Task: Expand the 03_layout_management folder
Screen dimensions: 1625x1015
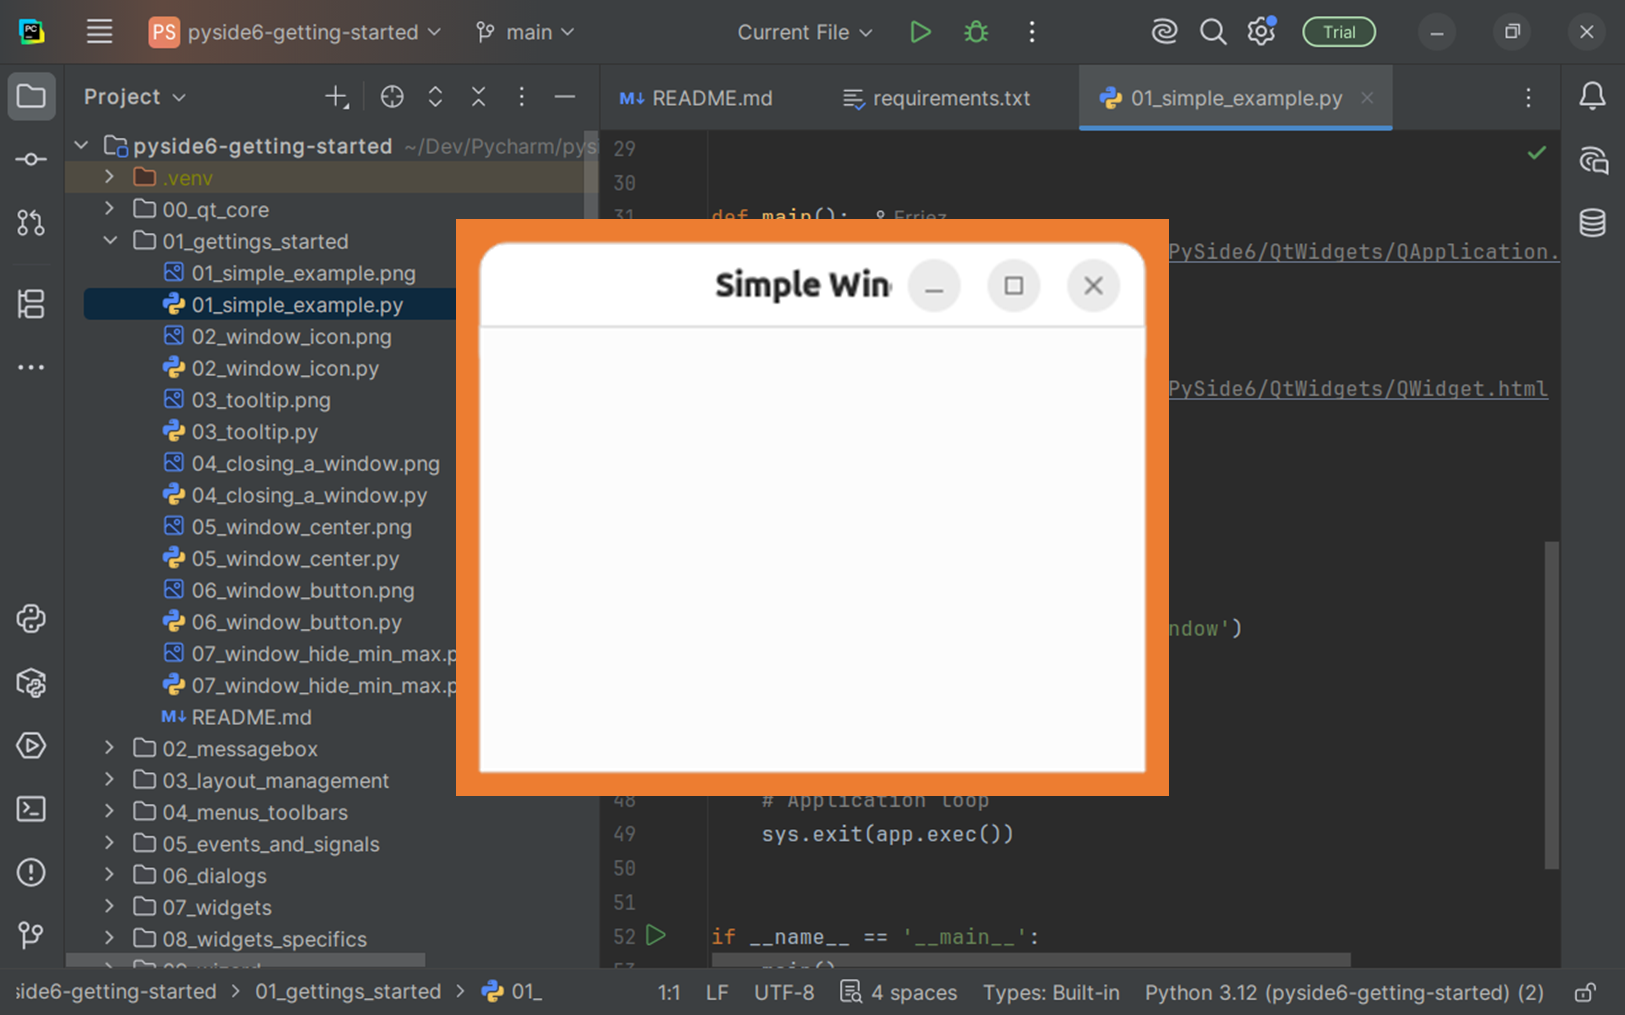Action: [x=110, y=780]
